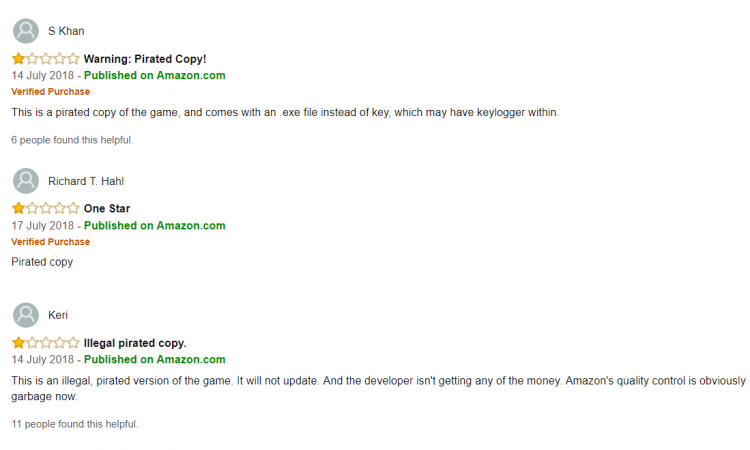Open the 'One Star' review title
Image resolution: width=750 pixels, height=450 pixels.
[107, 209]
